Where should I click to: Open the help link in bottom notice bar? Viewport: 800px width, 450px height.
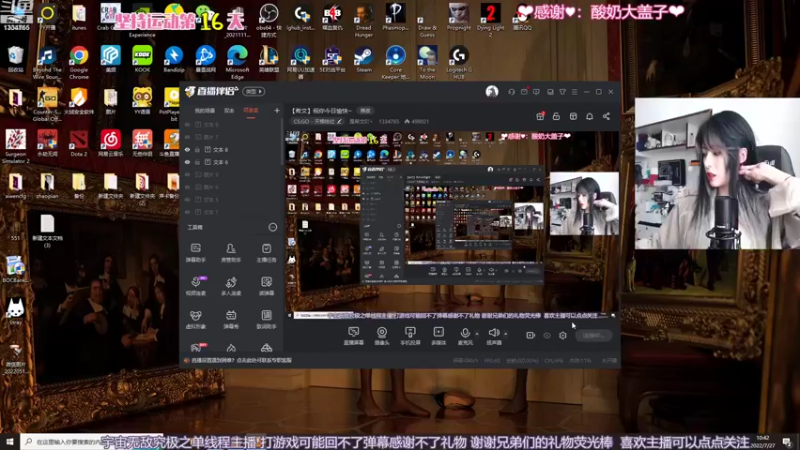pyautogui.click(x=241, y=360)
